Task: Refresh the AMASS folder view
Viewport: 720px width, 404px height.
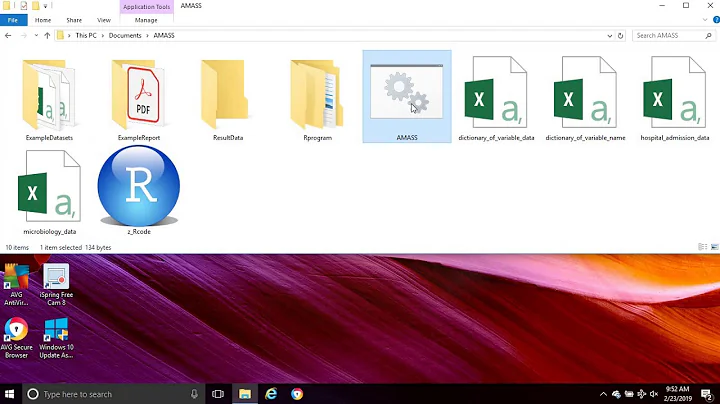Action: pos(620,35)
